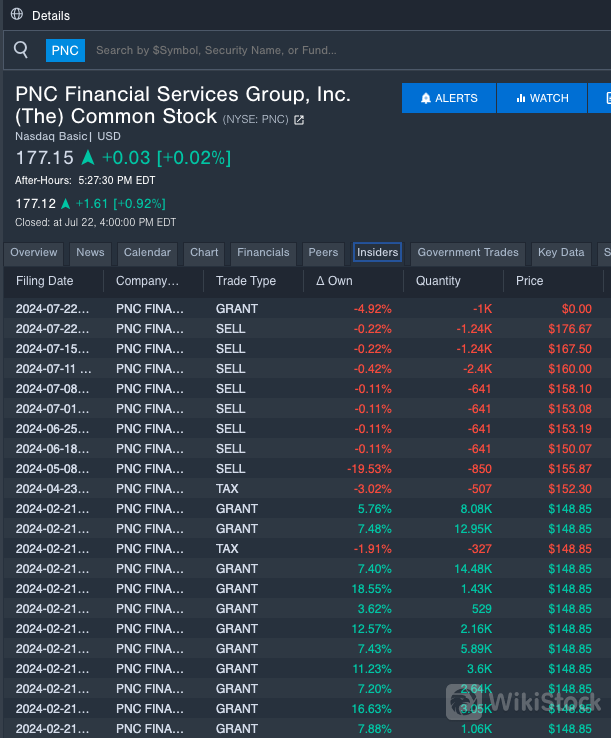Switch to the Government Trades tab

click(468, 253)
